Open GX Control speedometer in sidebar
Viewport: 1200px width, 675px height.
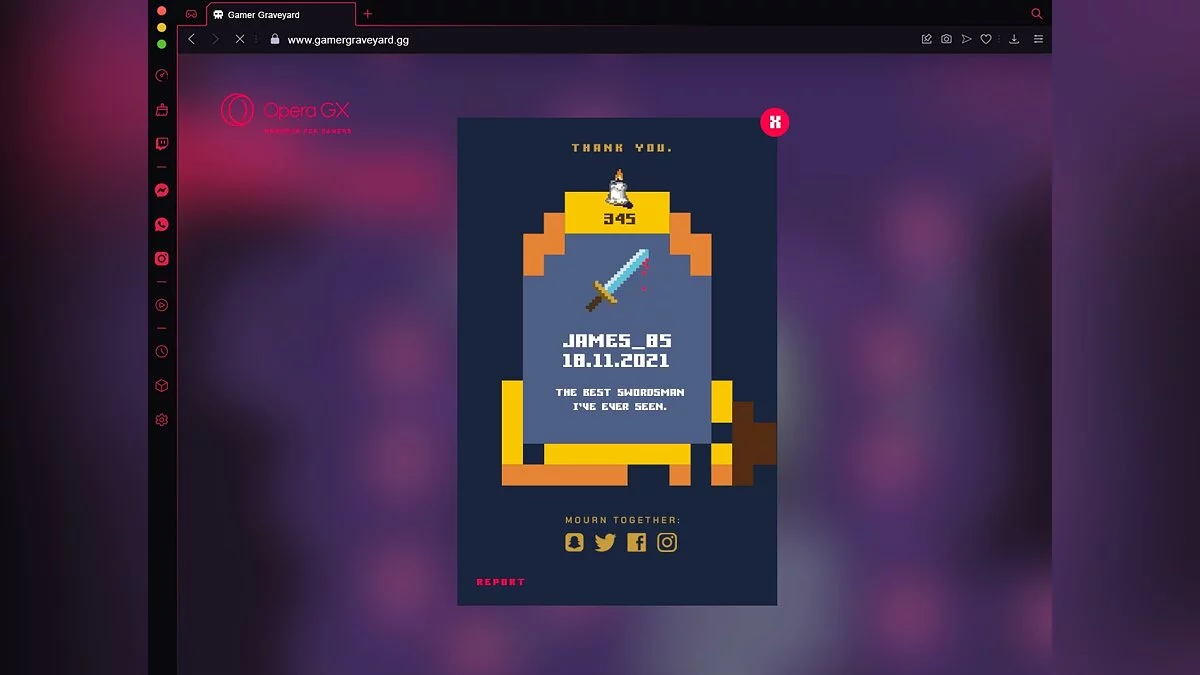162,75
